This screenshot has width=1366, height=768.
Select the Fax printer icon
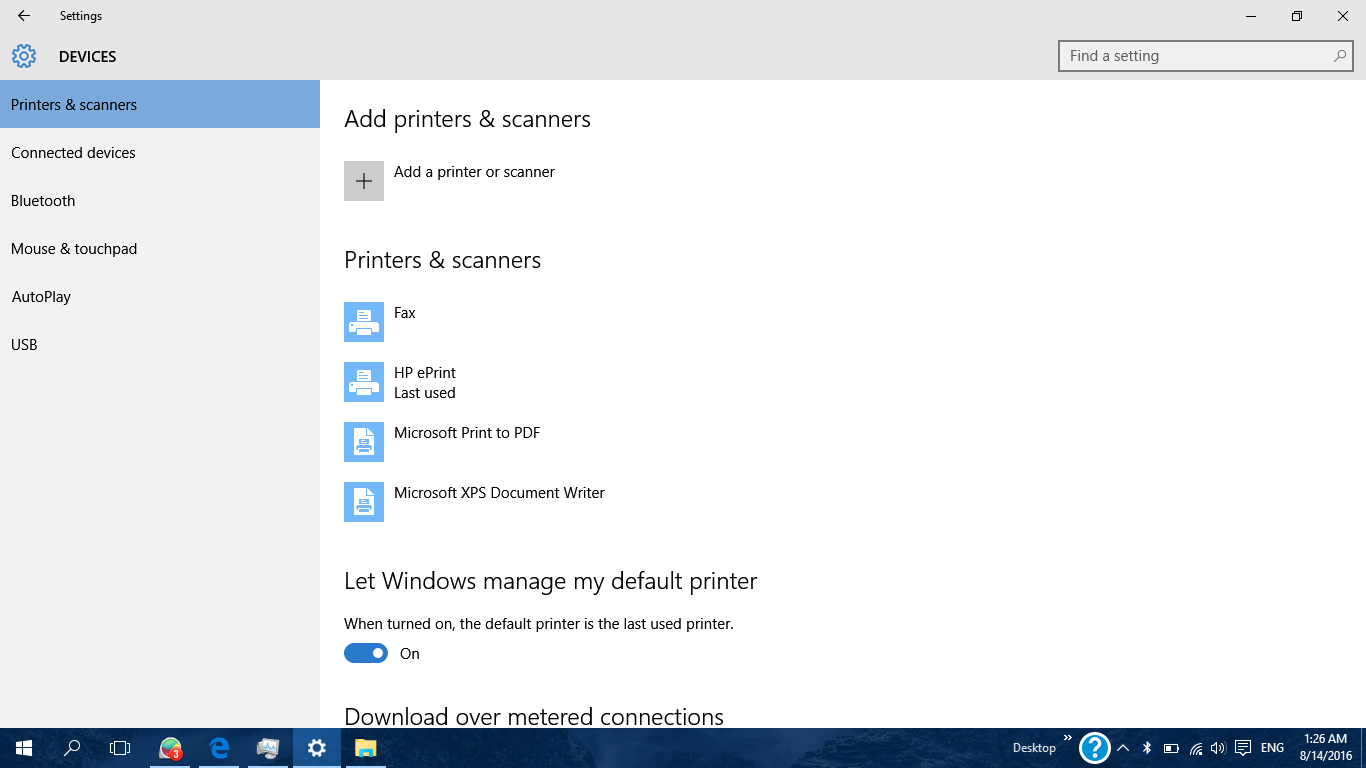point(364,322)
